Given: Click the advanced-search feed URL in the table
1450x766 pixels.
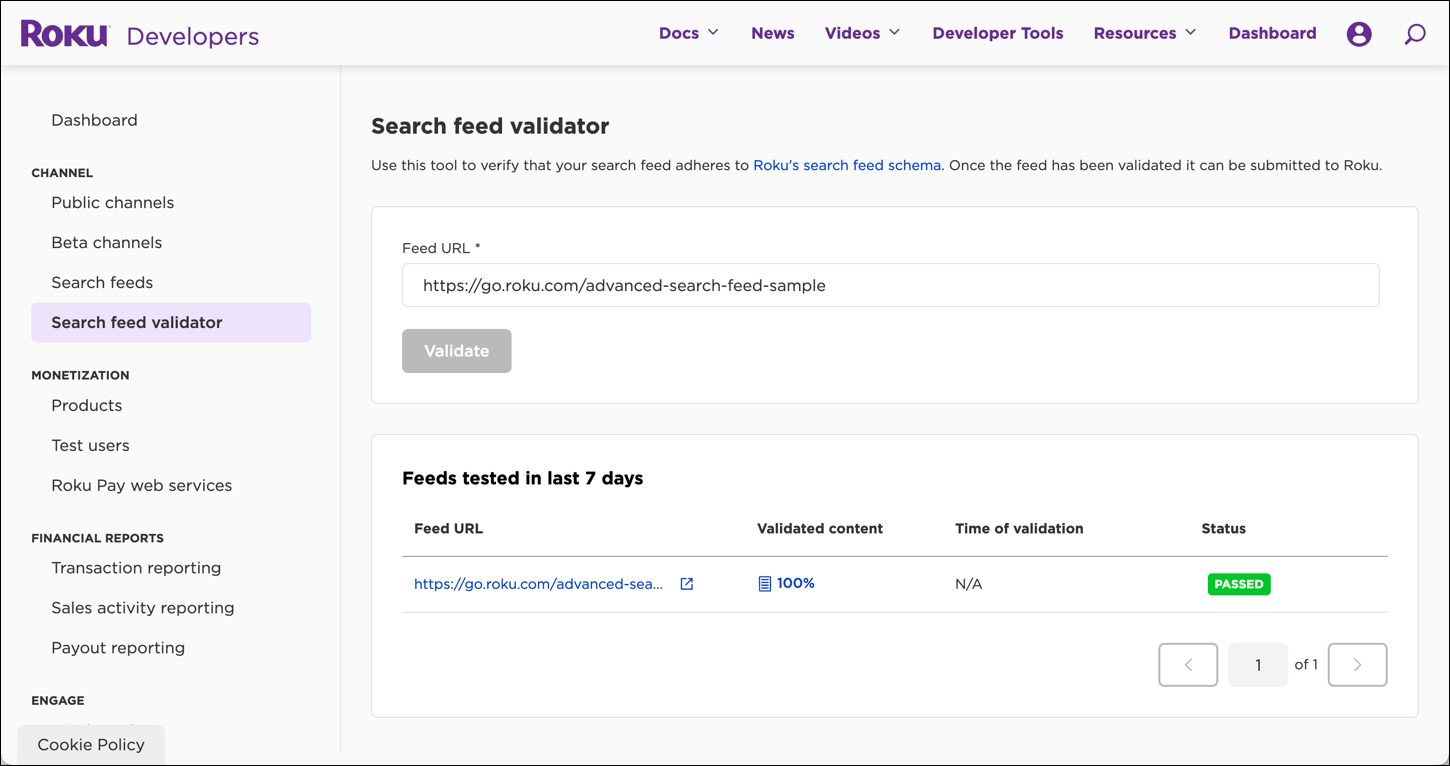Looking at the screenshot, I should click(x=540, y=583).
